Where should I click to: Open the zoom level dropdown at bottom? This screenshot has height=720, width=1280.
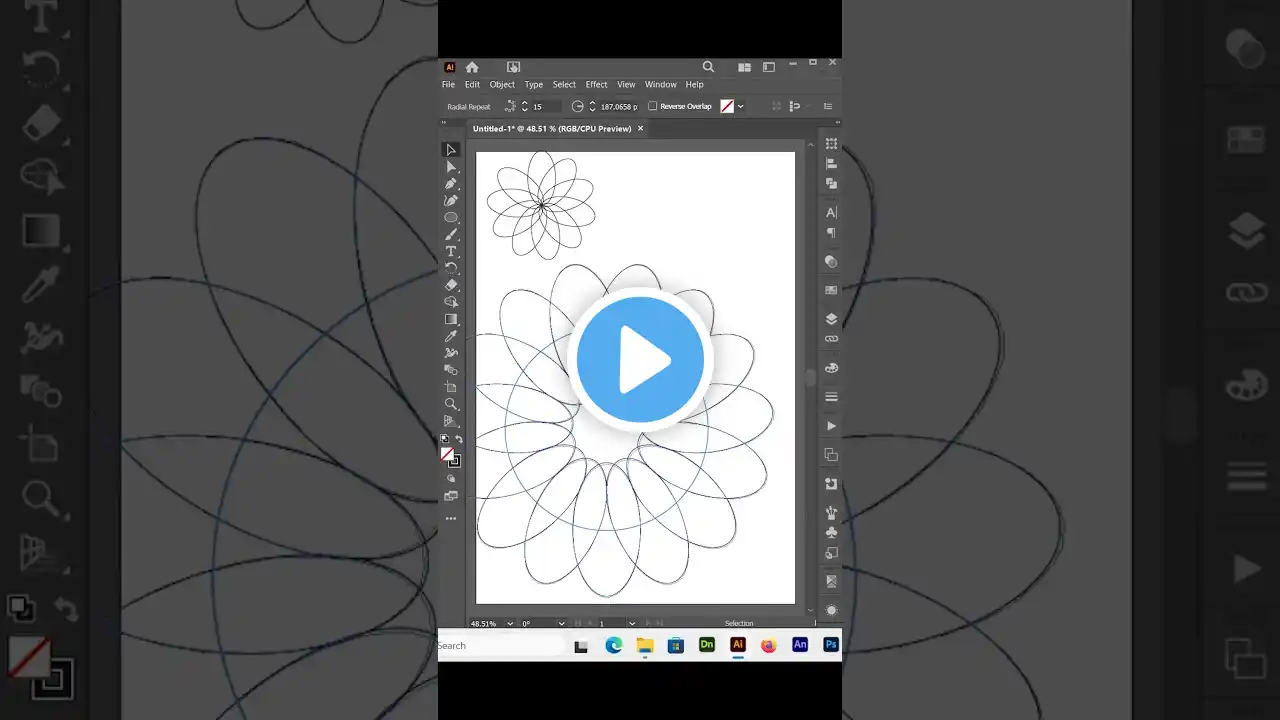click(510, 623)
